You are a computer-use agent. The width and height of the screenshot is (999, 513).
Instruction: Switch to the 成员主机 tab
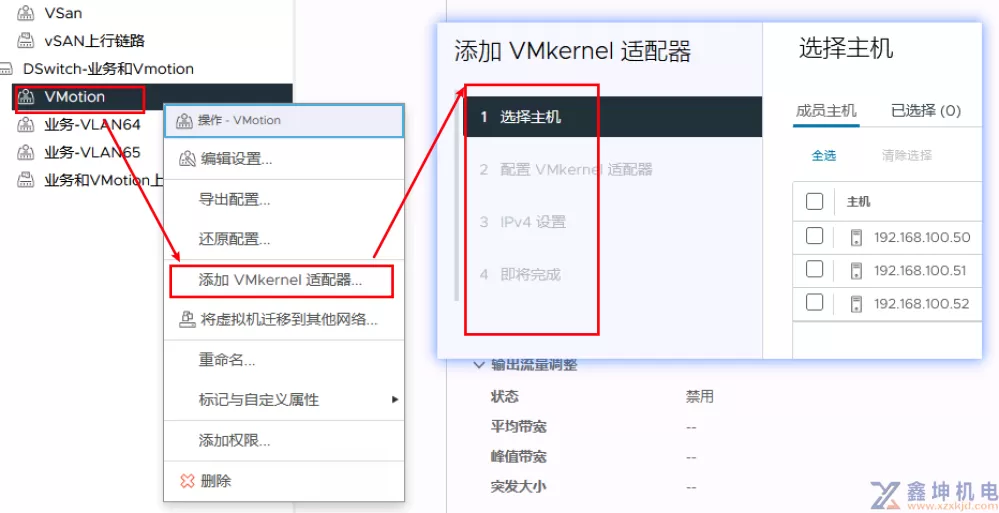click(826, 111)
